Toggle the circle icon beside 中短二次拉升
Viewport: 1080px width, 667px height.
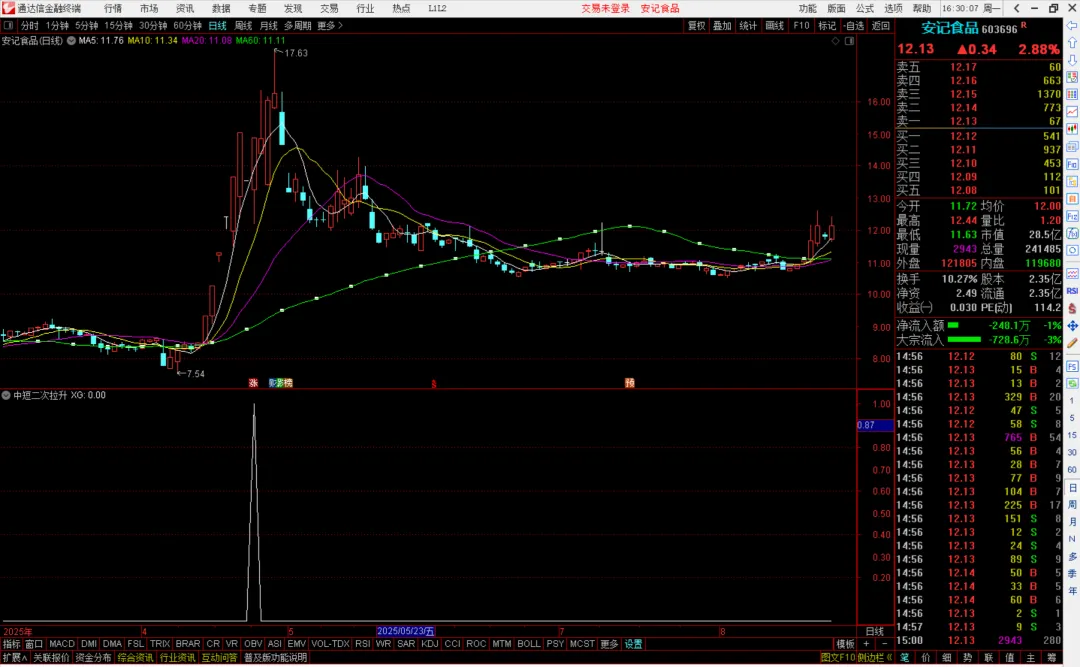(x=6, y=396)
